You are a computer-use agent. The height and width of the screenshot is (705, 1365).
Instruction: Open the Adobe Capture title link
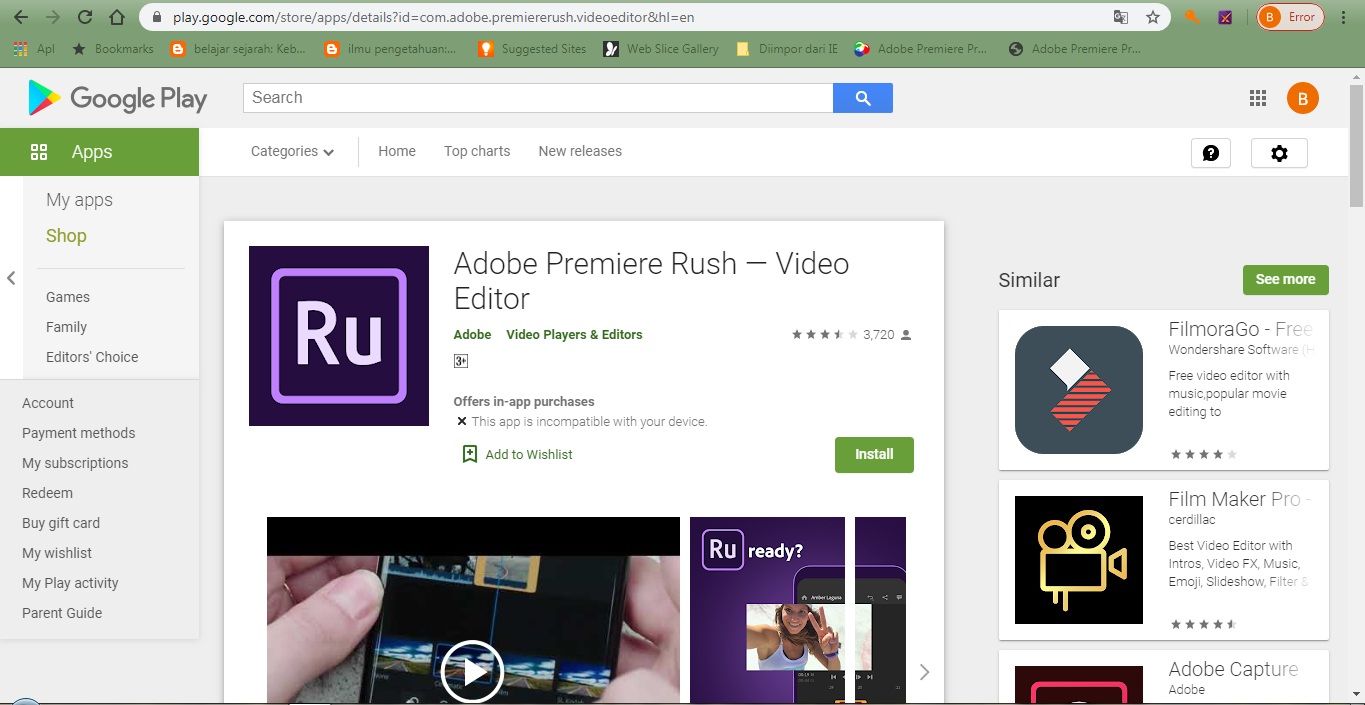1233,669
